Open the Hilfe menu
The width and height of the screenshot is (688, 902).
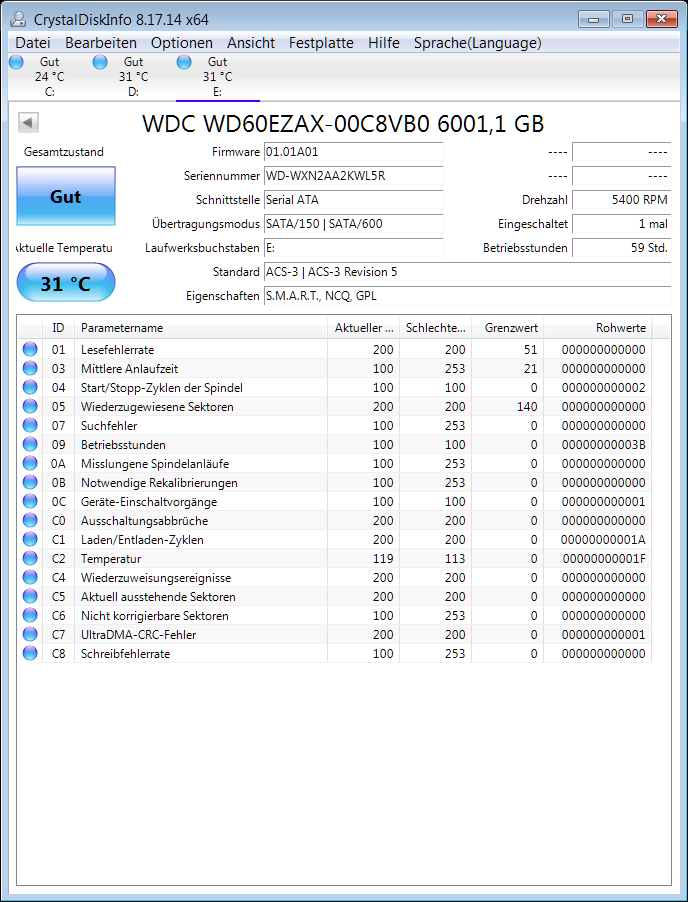[384, 43]
